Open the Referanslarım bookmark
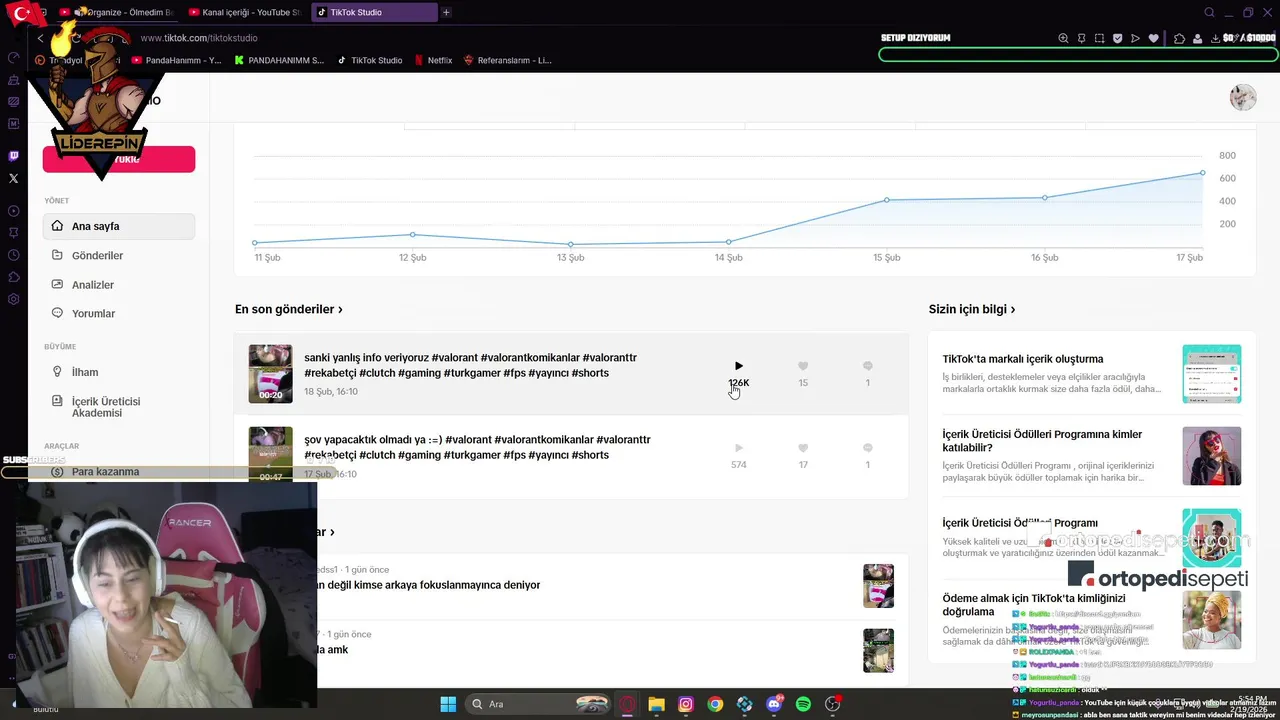 pyautogui.click(x=507, y=60)
